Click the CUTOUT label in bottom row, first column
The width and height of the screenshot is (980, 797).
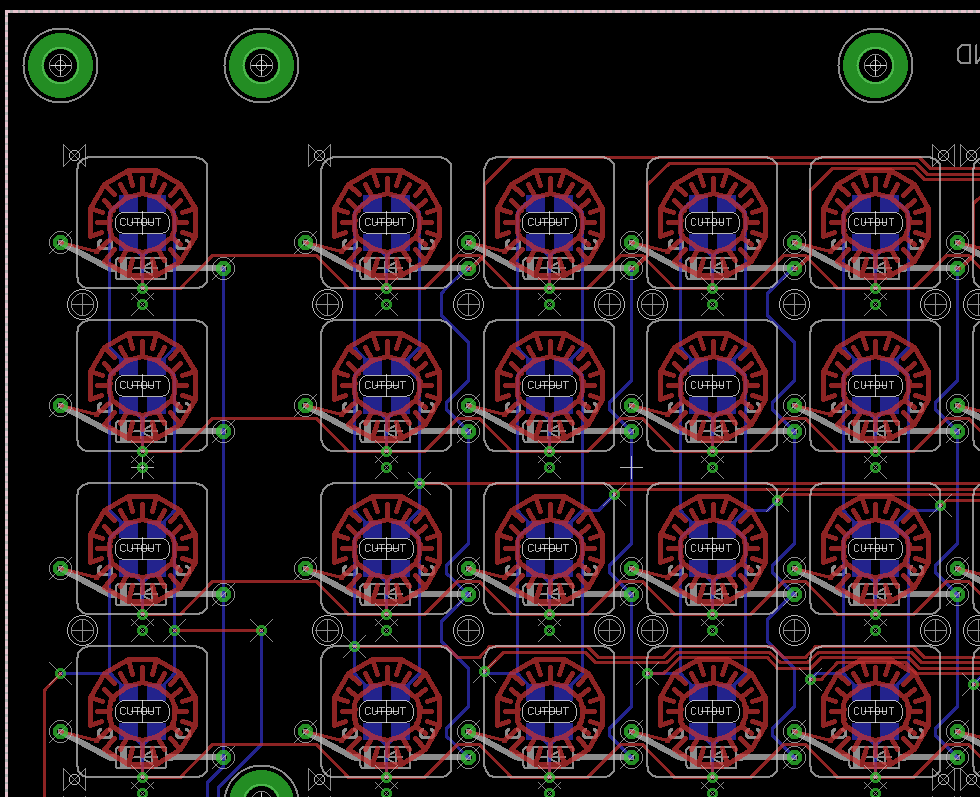pyautogui.click(x=141, y=711)
